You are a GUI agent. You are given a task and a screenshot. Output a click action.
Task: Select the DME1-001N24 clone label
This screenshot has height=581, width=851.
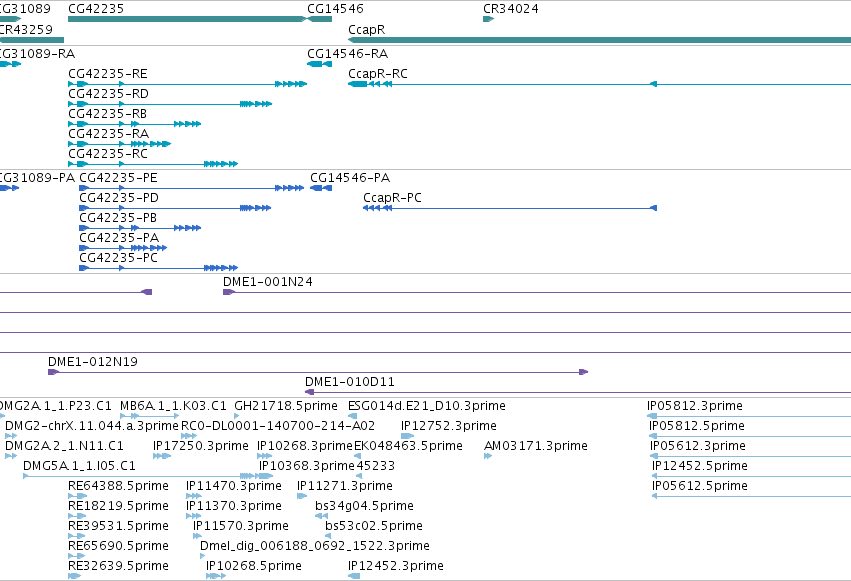[268, 282]
